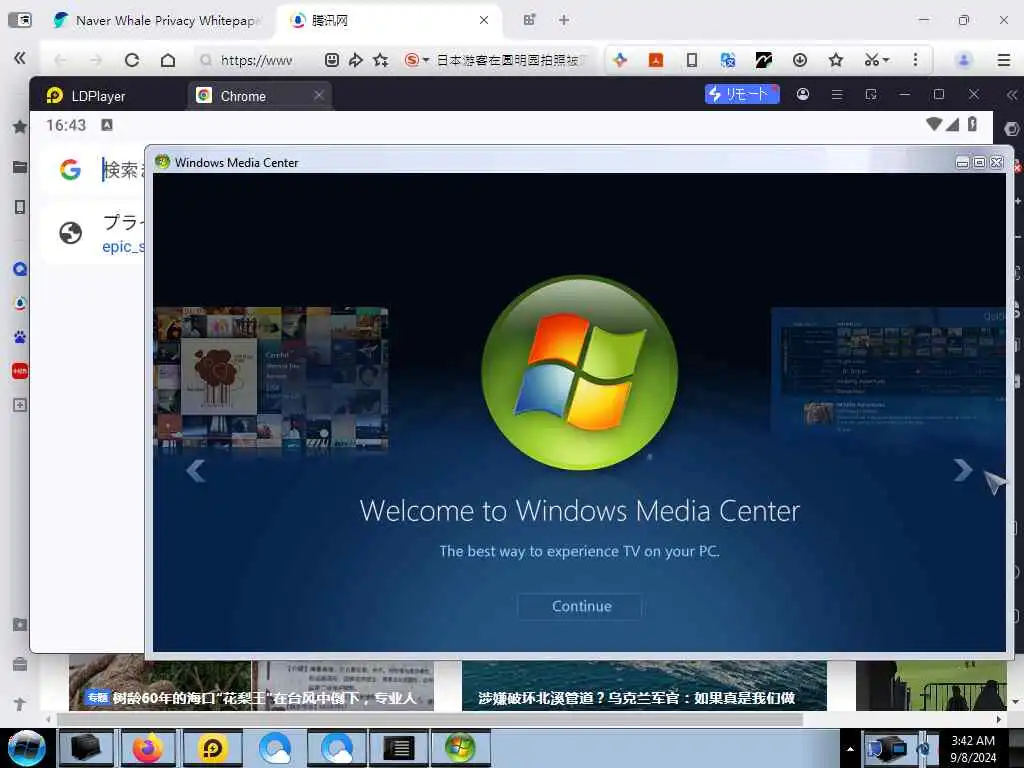The image size is (1024, 768).
Task: Open the bookmarks star in extension toolbar
Action: (x=835, y=60)
